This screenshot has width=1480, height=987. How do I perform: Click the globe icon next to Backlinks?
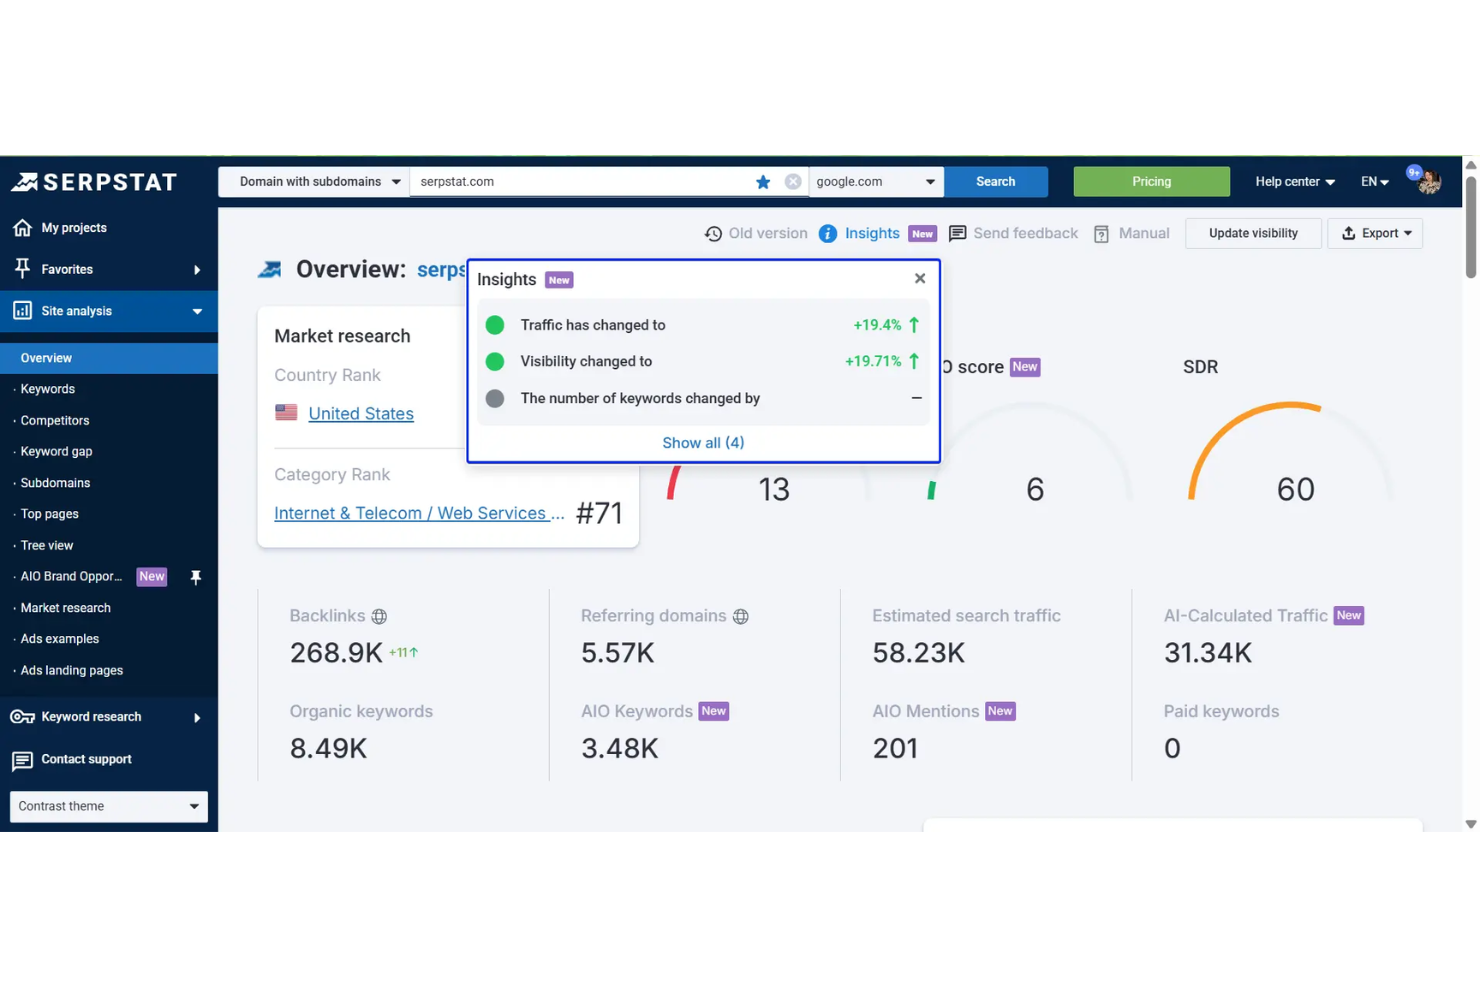pos(380,616)
